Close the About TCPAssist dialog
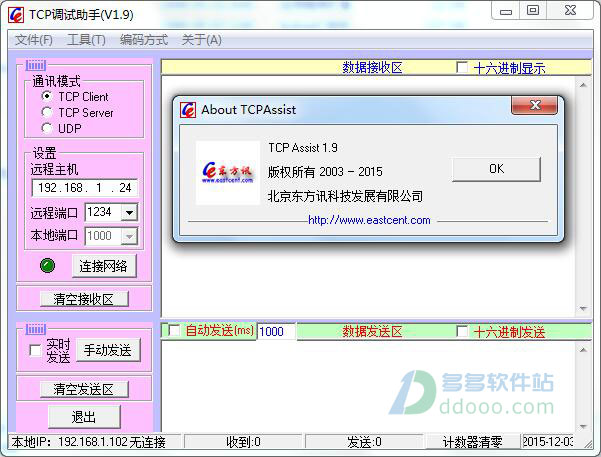Viewport: 601px width, 457px height. coord(535,105)
